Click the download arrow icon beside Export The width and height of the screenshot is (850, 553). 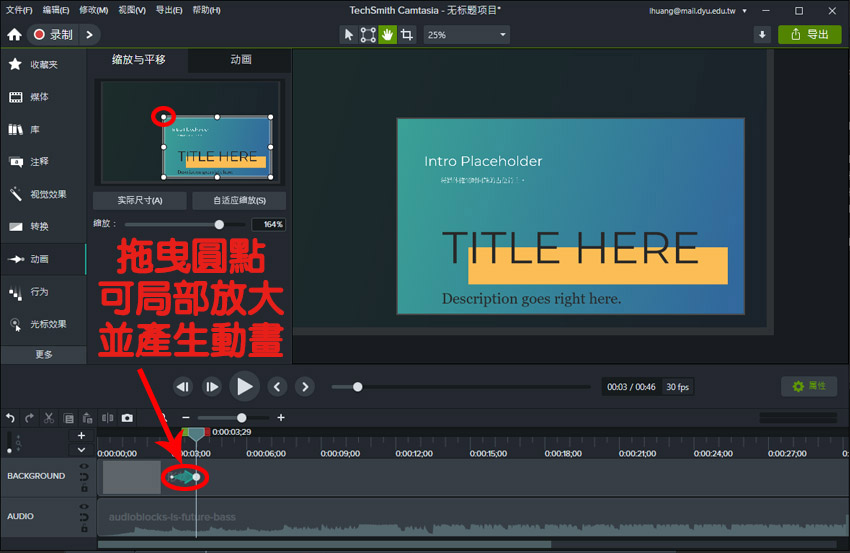[x=763, y=35]
